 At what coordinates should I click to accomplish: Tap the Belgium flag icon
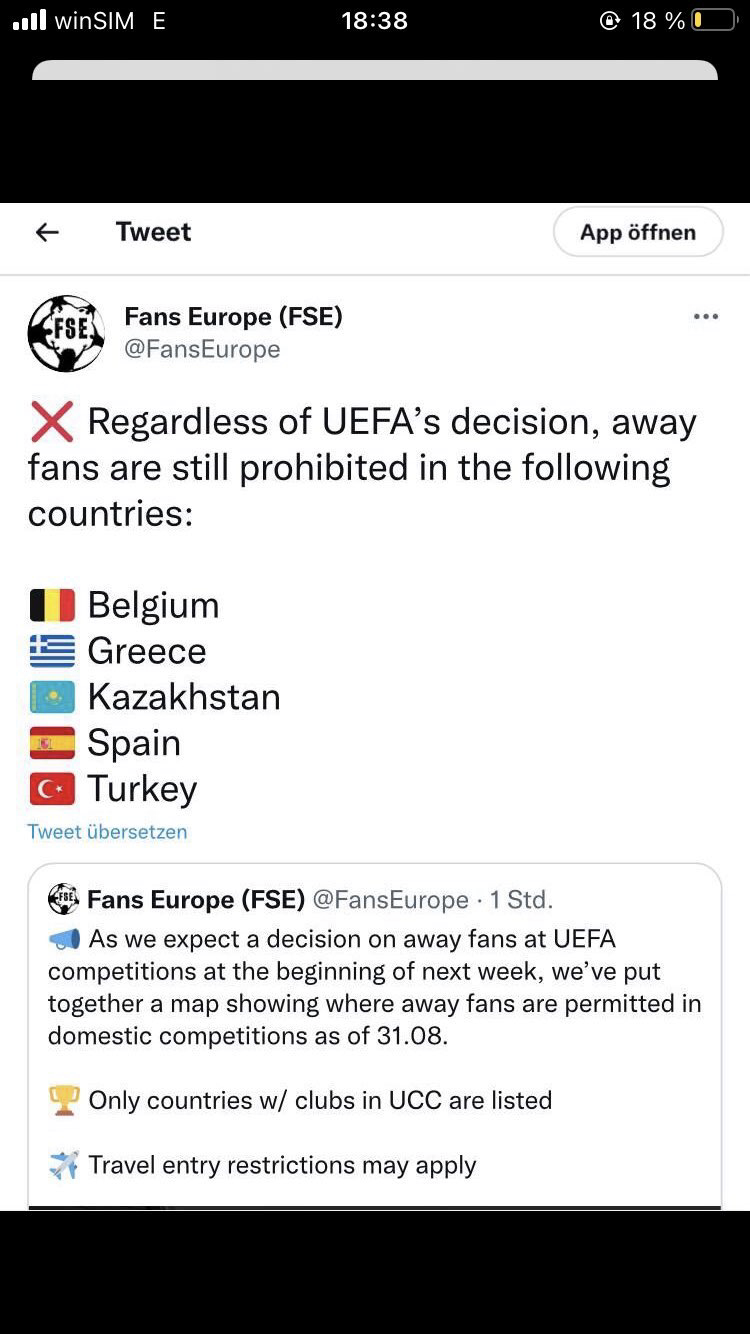tap(52, 605)
